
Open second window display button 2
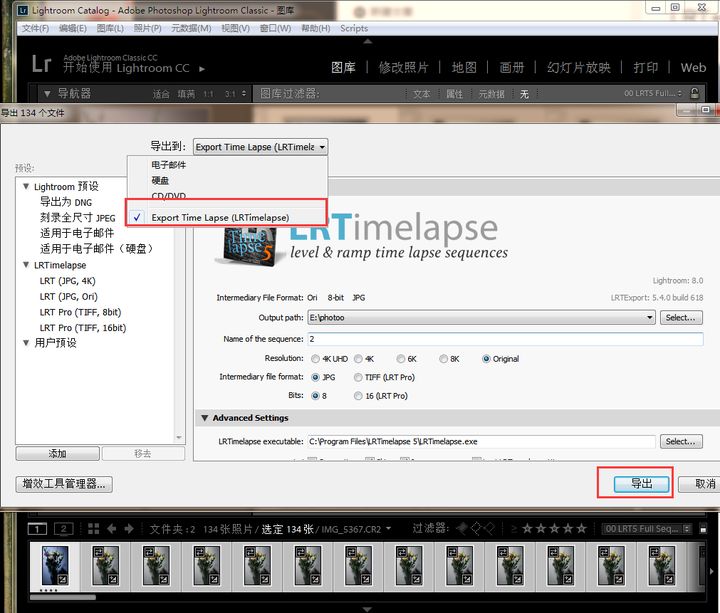point(63,529)
